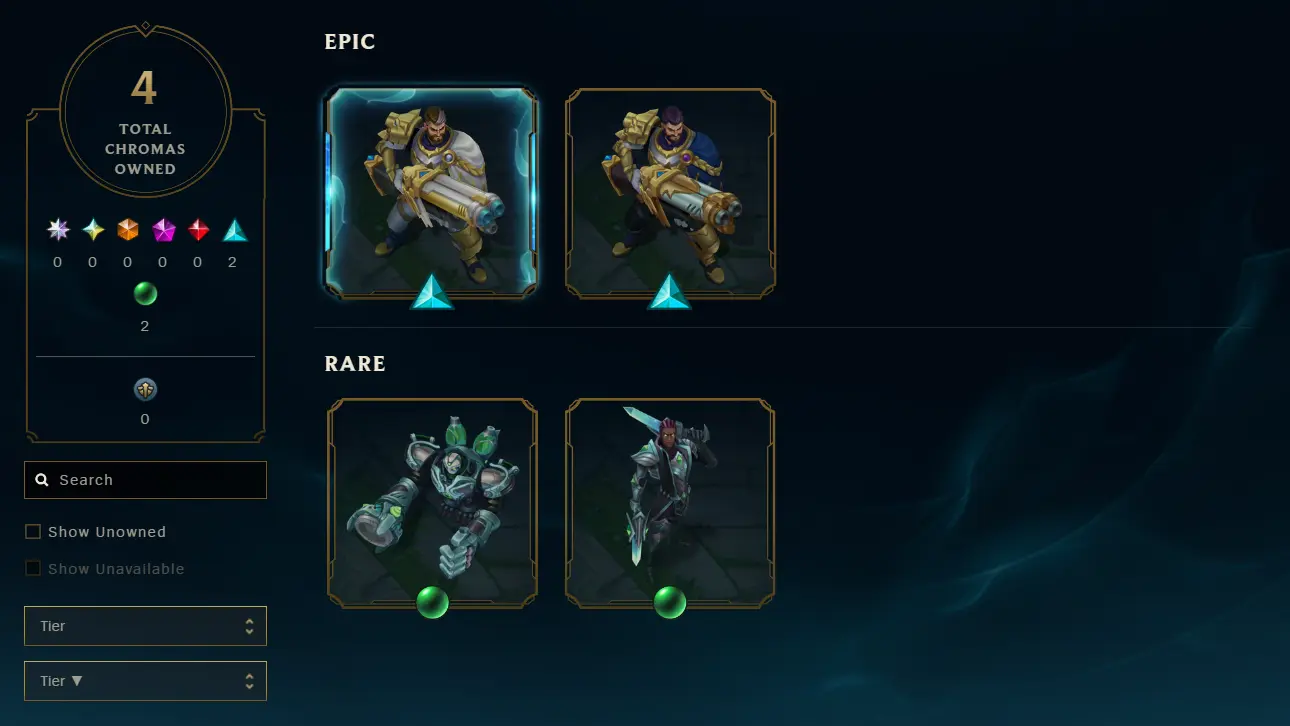Expand the Tier ▼ sort dropdown
Viewport: 1290px width, 726px height.
pos(145,681)
